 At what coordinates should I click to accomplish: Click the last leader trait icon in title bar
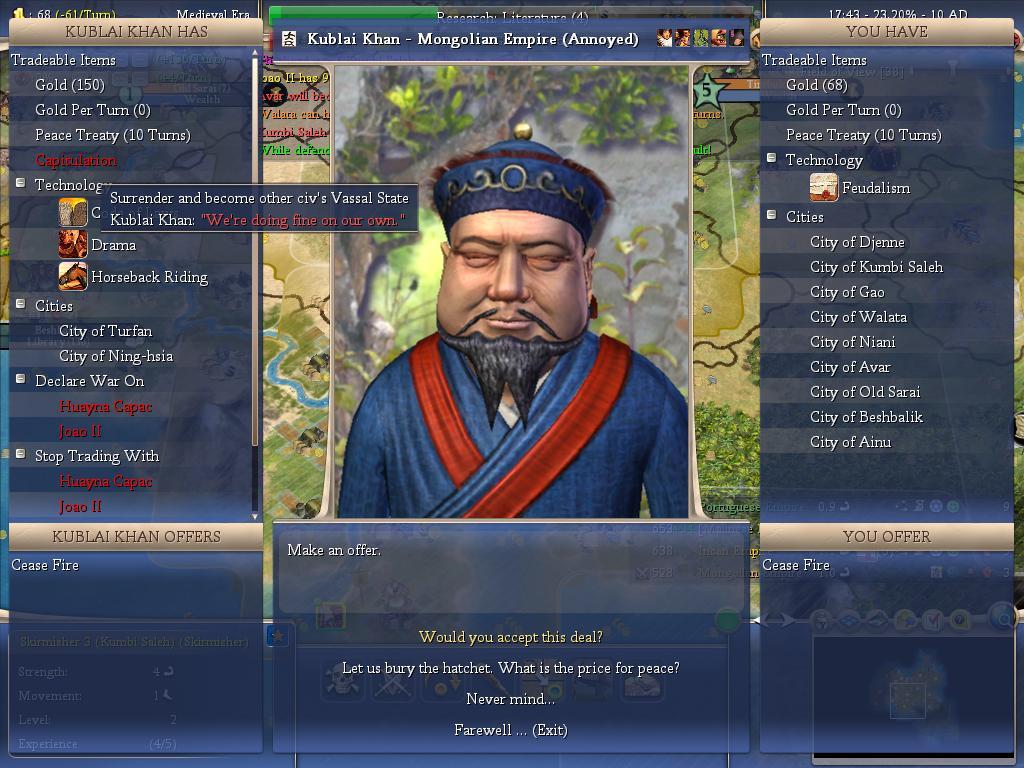pyautogui.click(x=737, y=38)
